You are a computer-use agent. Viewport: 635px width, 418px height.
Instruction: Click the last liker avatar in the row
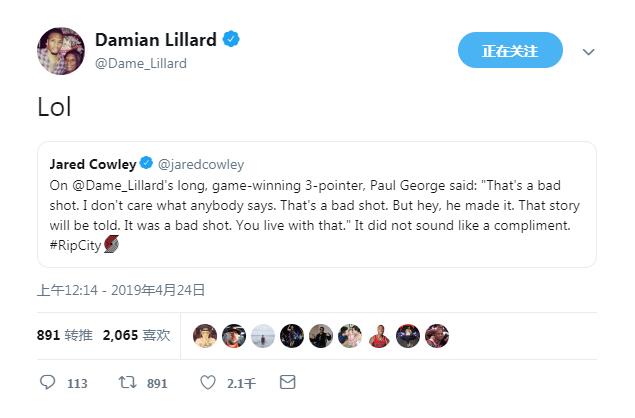(x=437, y=335)
